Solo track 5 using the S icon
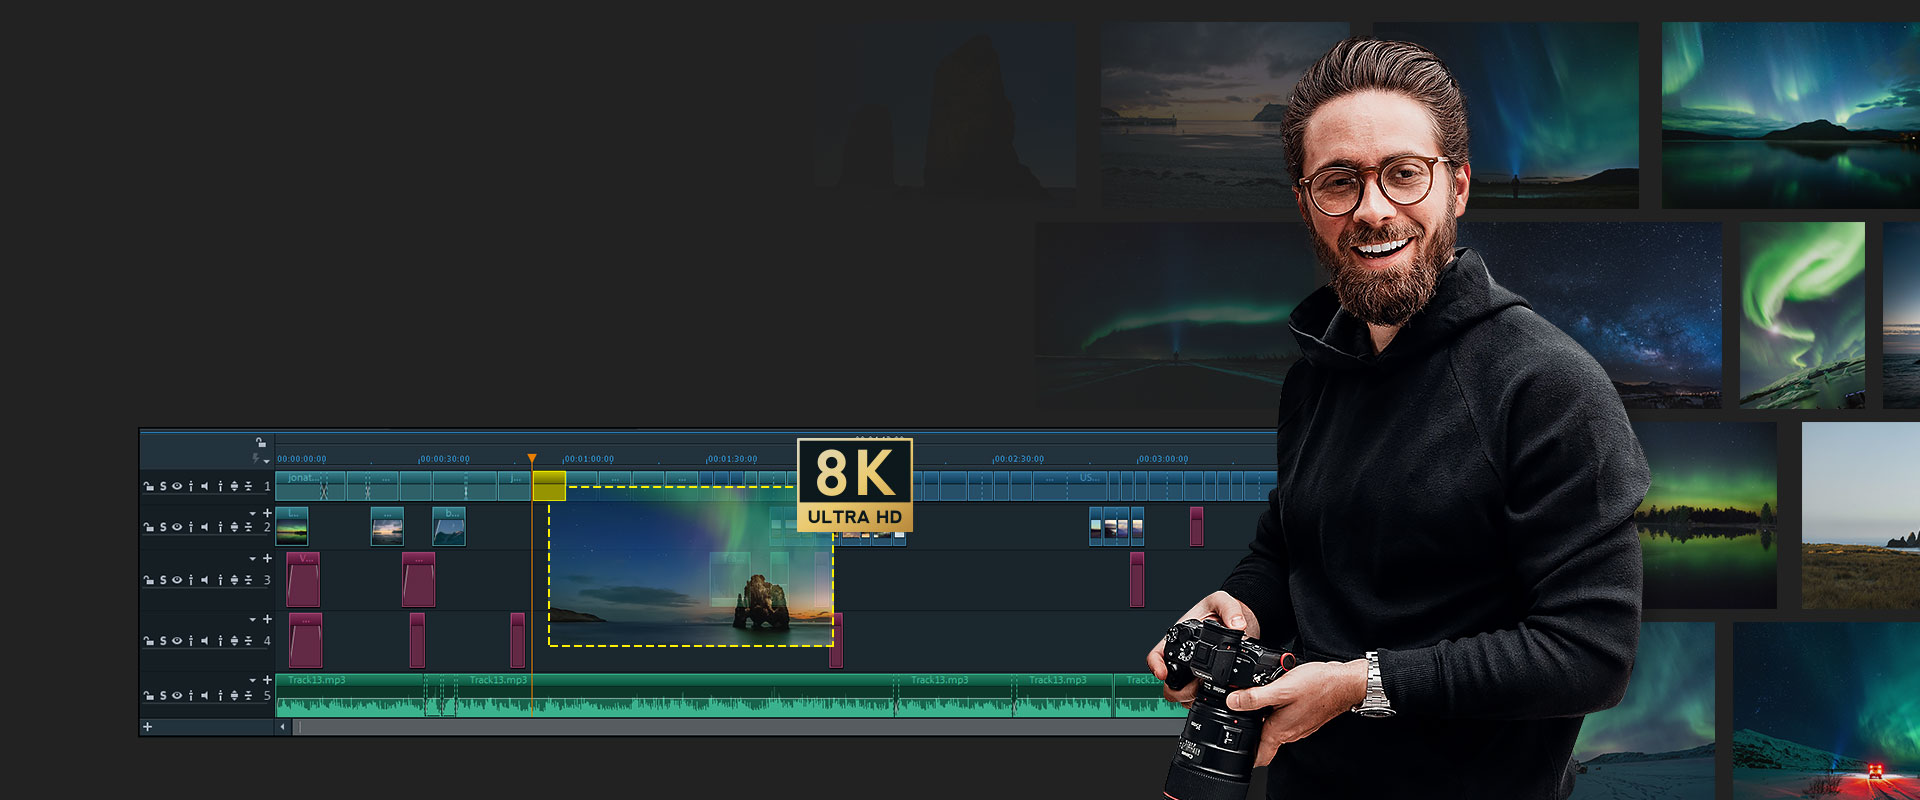Screen dimensions: 1920x800 pos(163,695)
